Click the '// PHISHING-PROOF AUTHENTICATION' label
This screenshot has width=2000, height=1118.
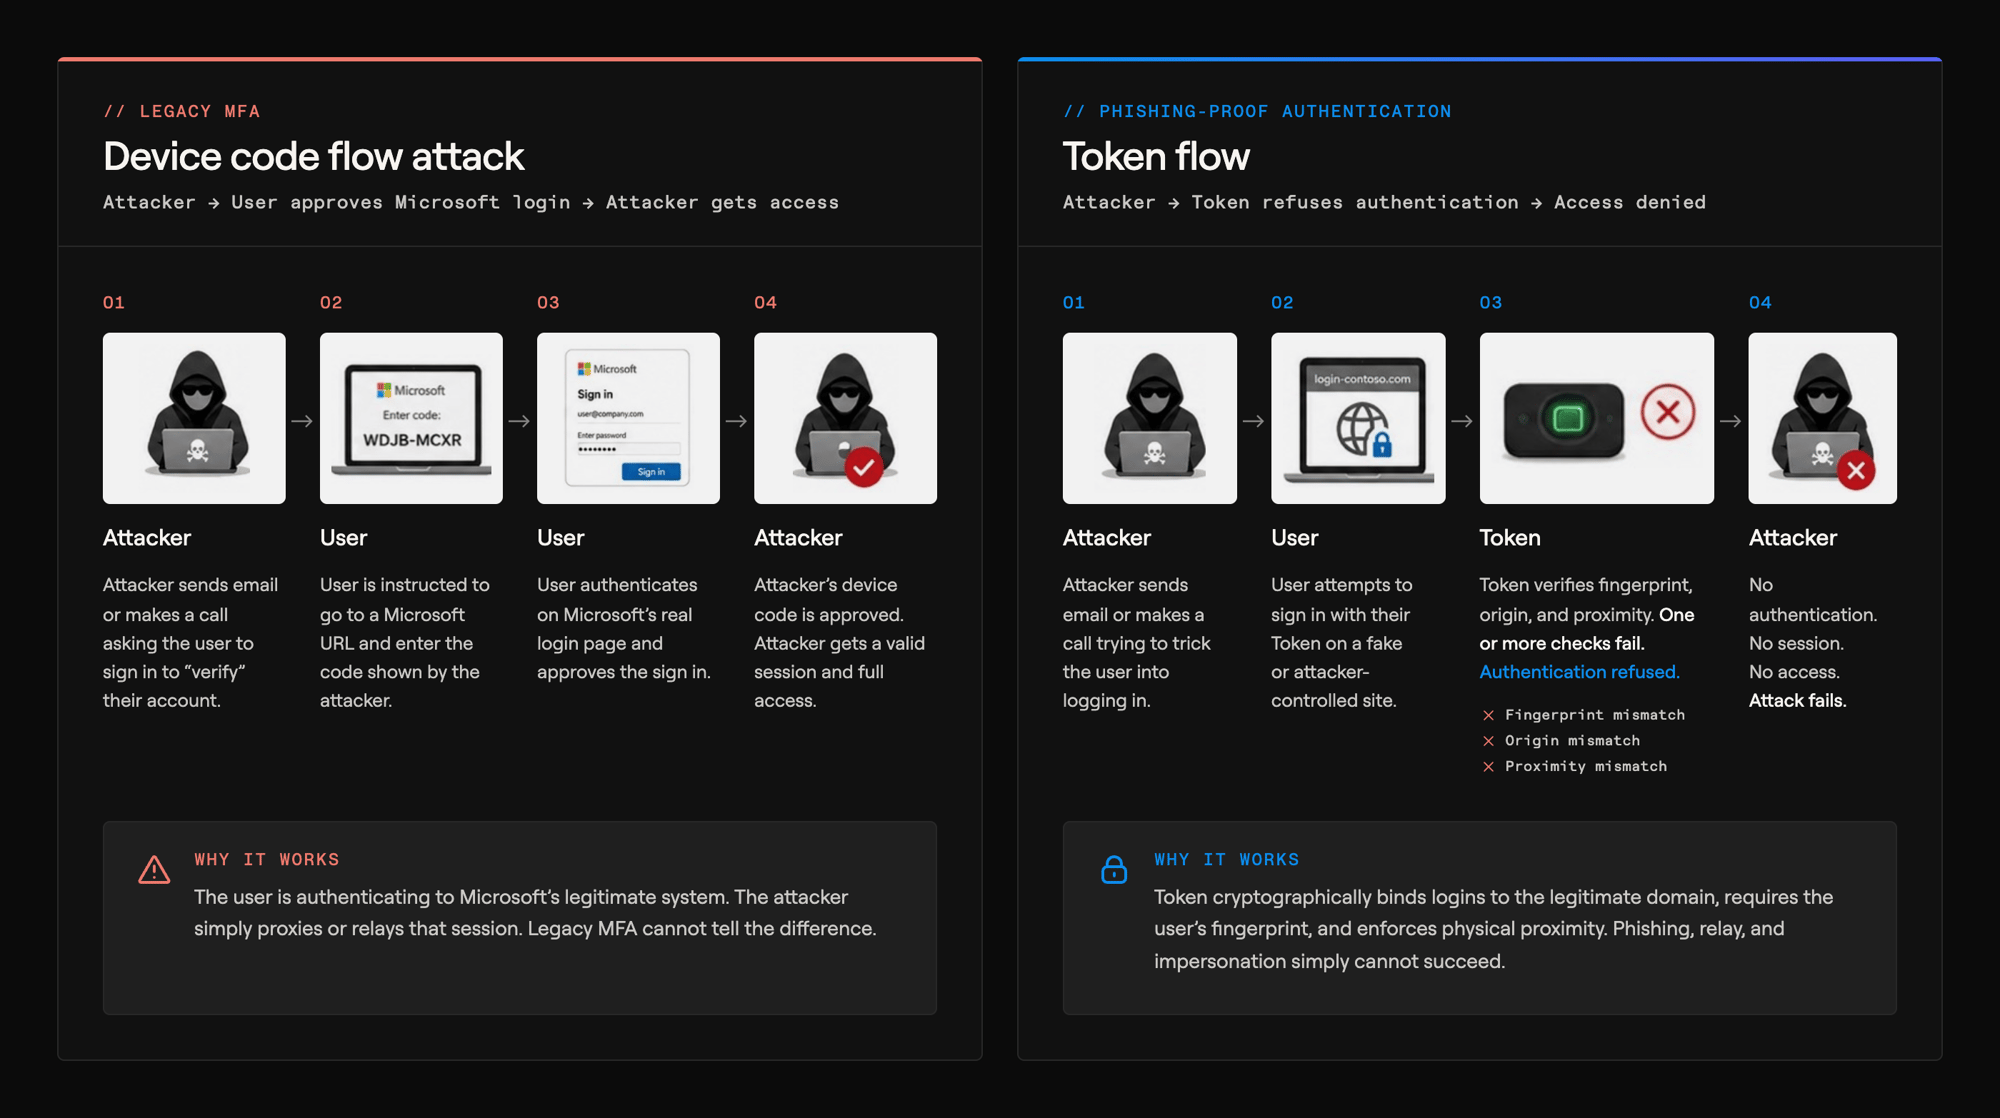[x=1257, y=111]
